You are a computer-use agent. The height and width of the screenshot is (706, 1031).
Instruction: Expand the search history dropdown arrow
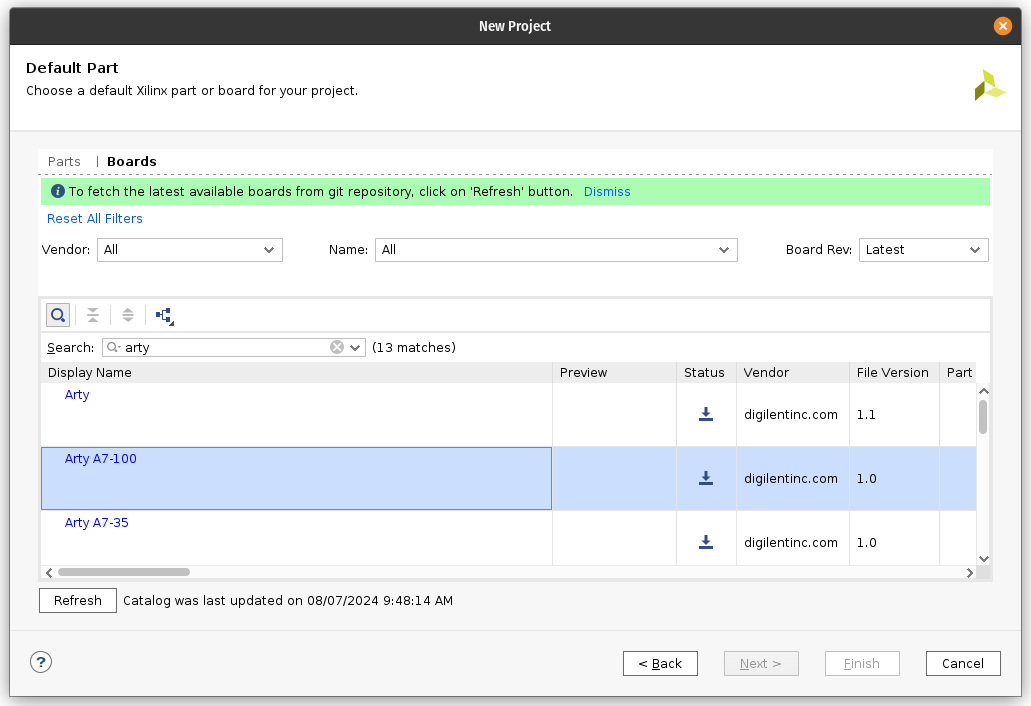pyautogui.click(x=355, y=348)
